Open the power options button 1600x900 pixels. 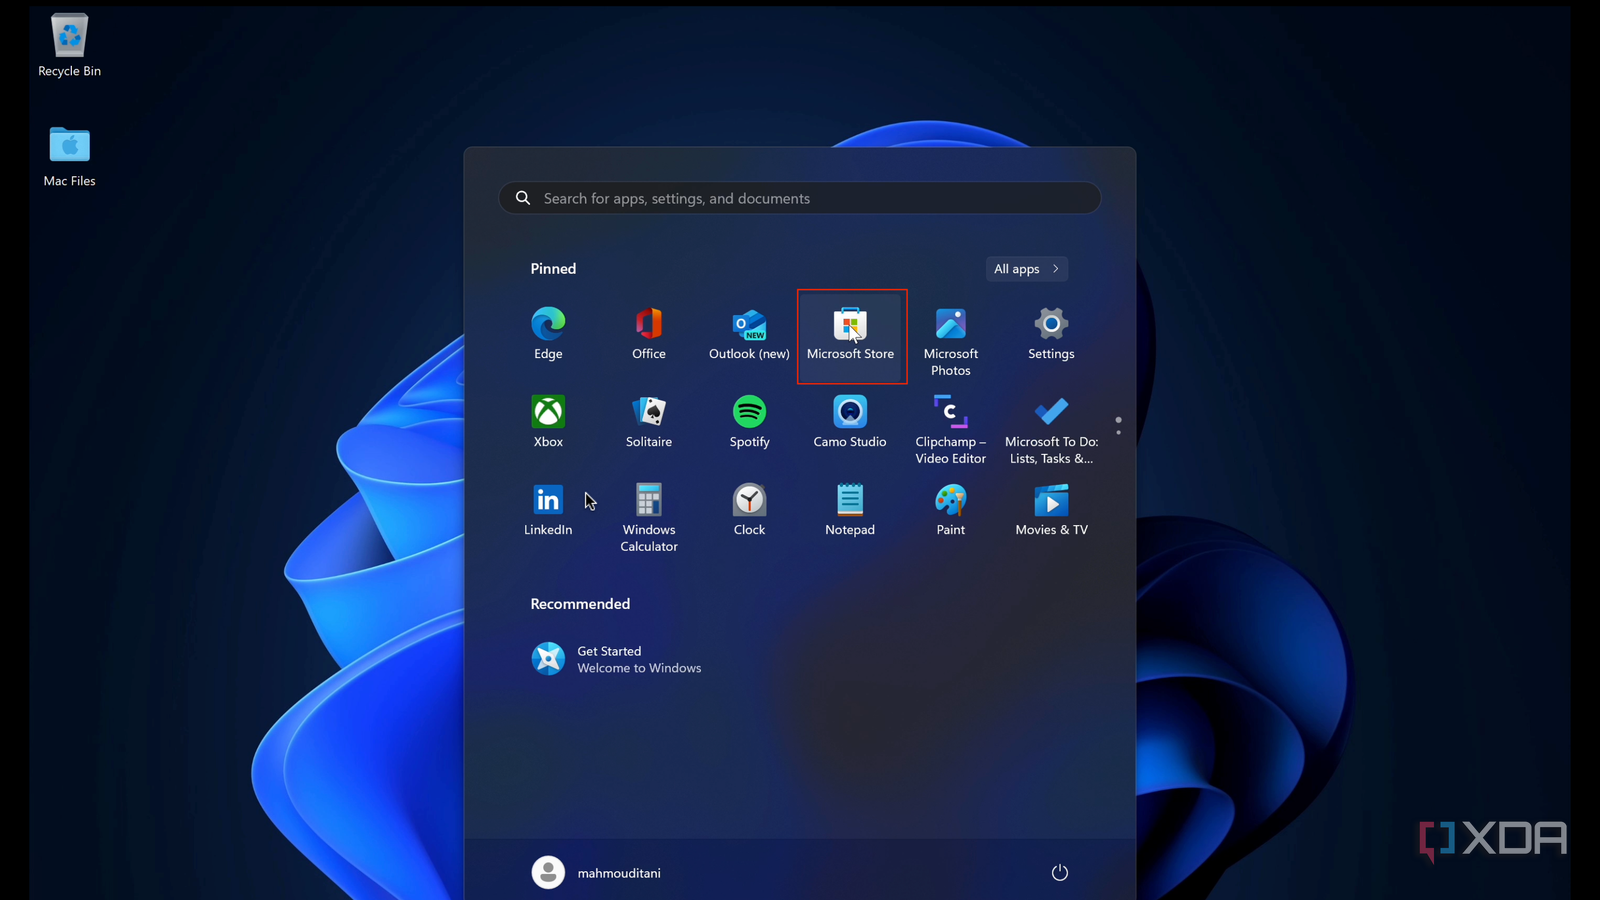tap(1060, 873)
